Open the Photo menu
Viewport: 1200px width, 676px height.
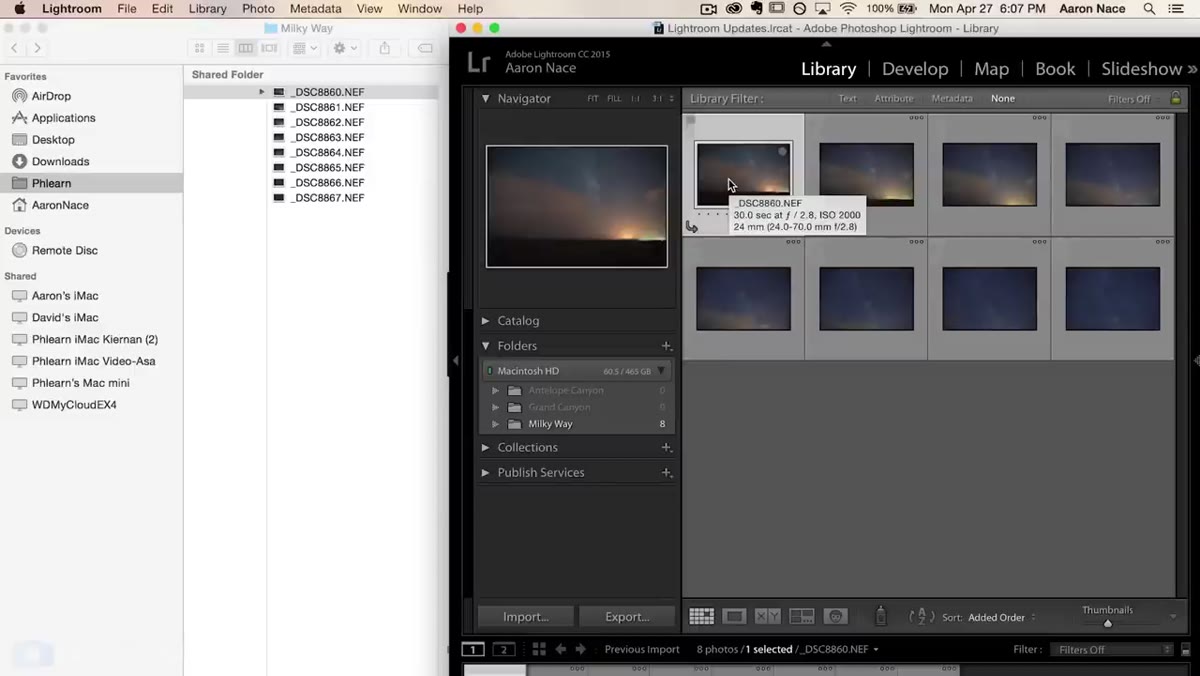[258, 9]
